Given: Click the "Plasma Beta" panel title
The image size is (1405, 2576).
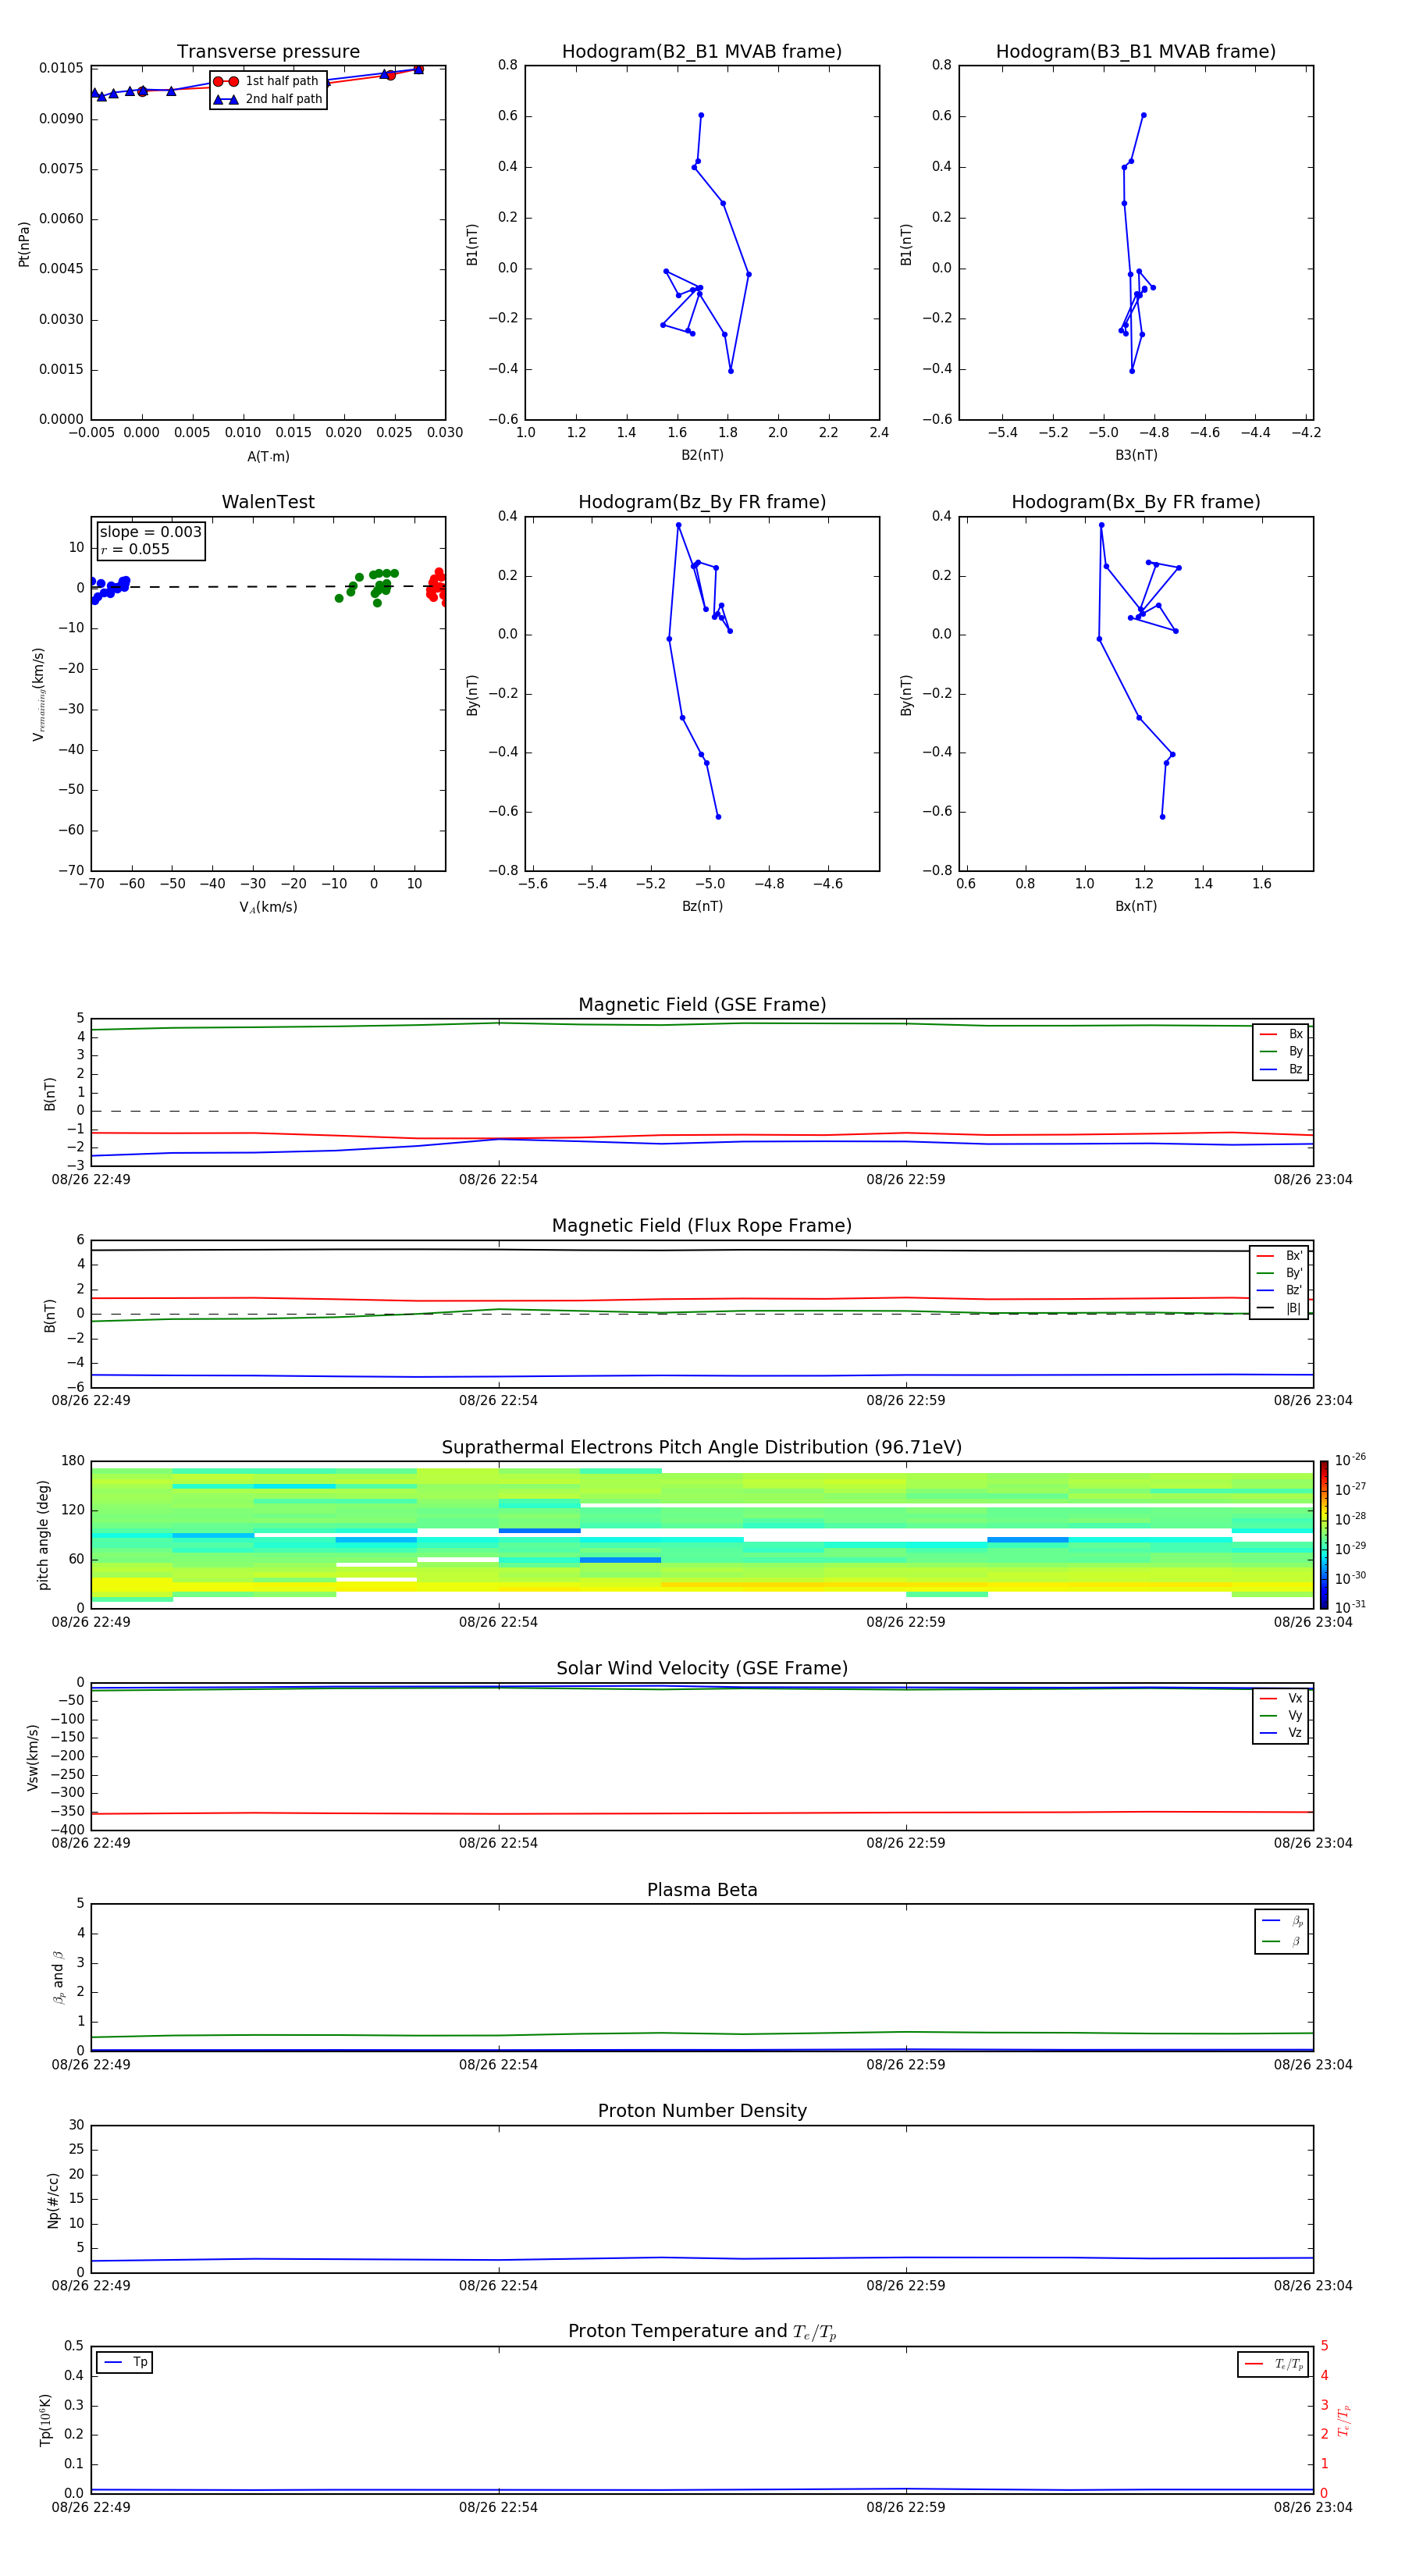Looking at the screenshot, I should pos(702,1891).
